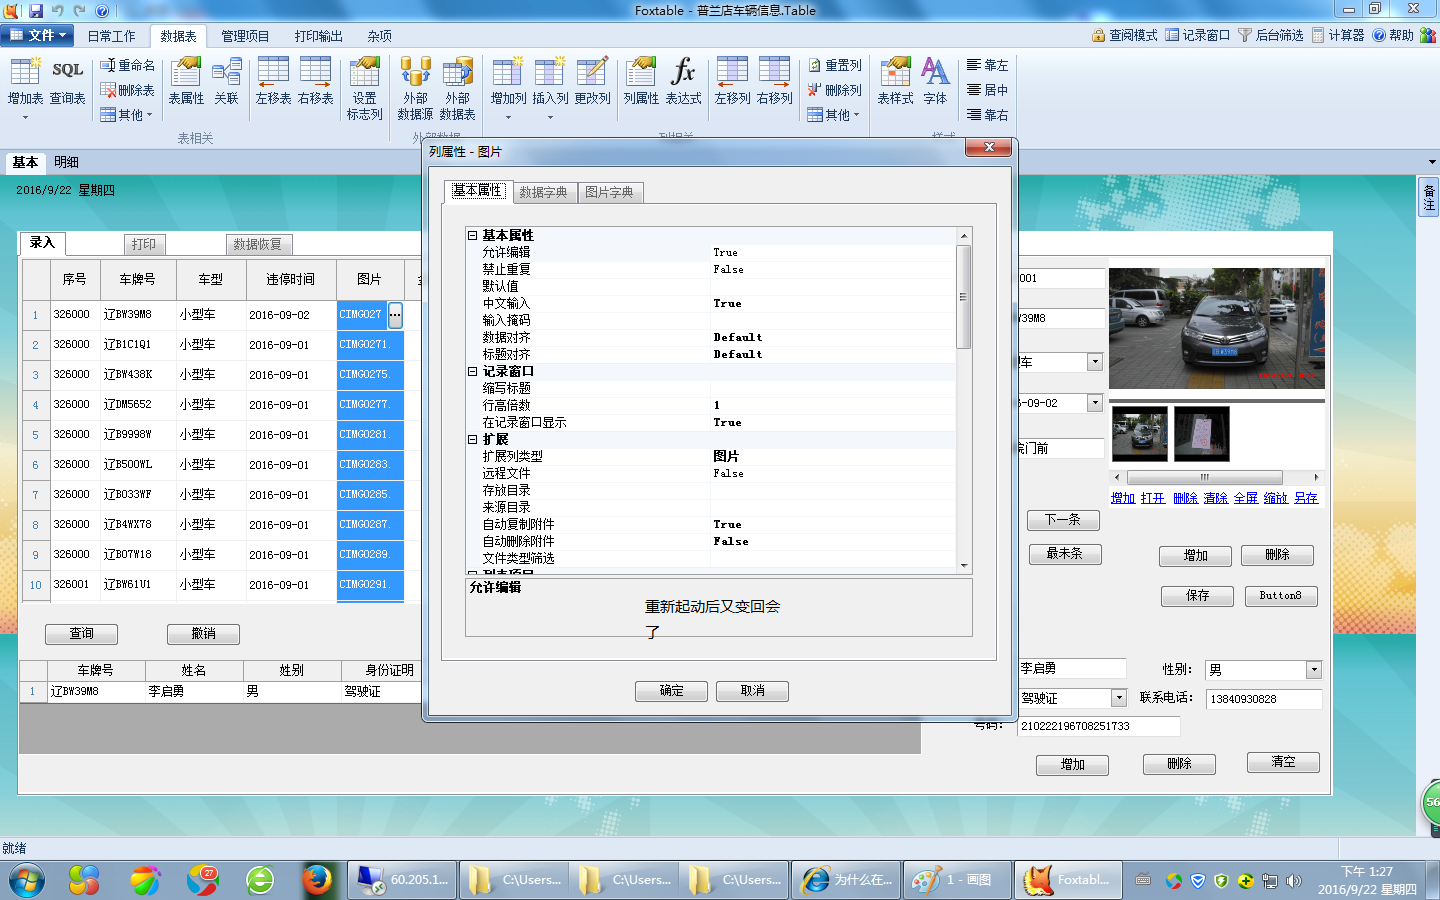Image resolution: width=1440 pixels, height=900 pixels.
Task: Open the 性别 combo box dropdown
Action: pyautogui.click(x=1314, y=670)
